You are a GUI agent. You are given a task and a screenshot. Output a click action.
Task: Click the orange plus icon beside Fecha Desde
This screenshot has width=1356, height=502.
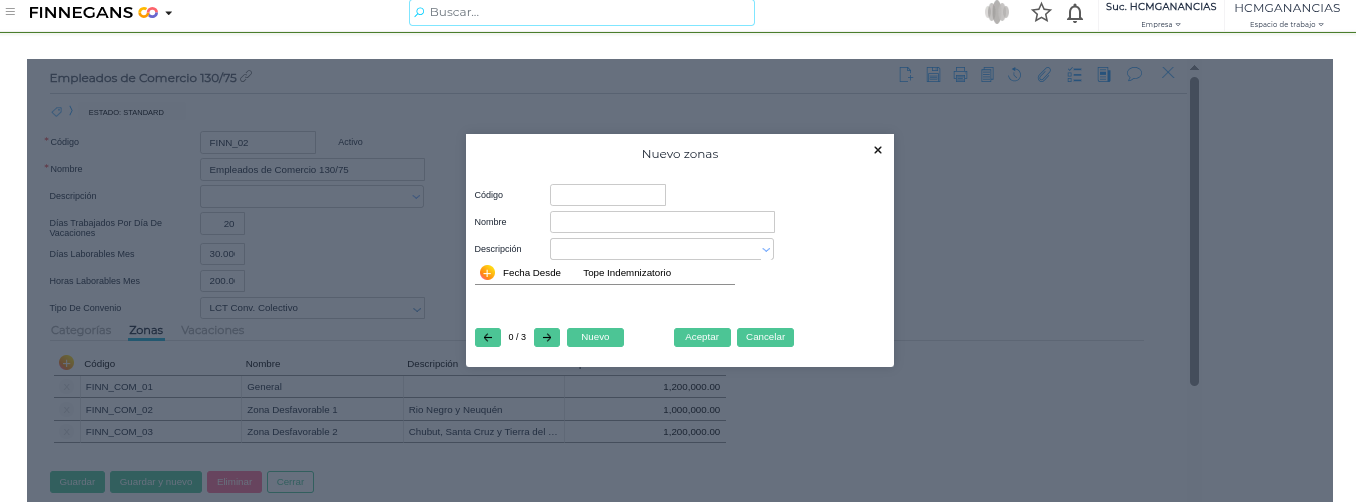(x=487, y=273)
